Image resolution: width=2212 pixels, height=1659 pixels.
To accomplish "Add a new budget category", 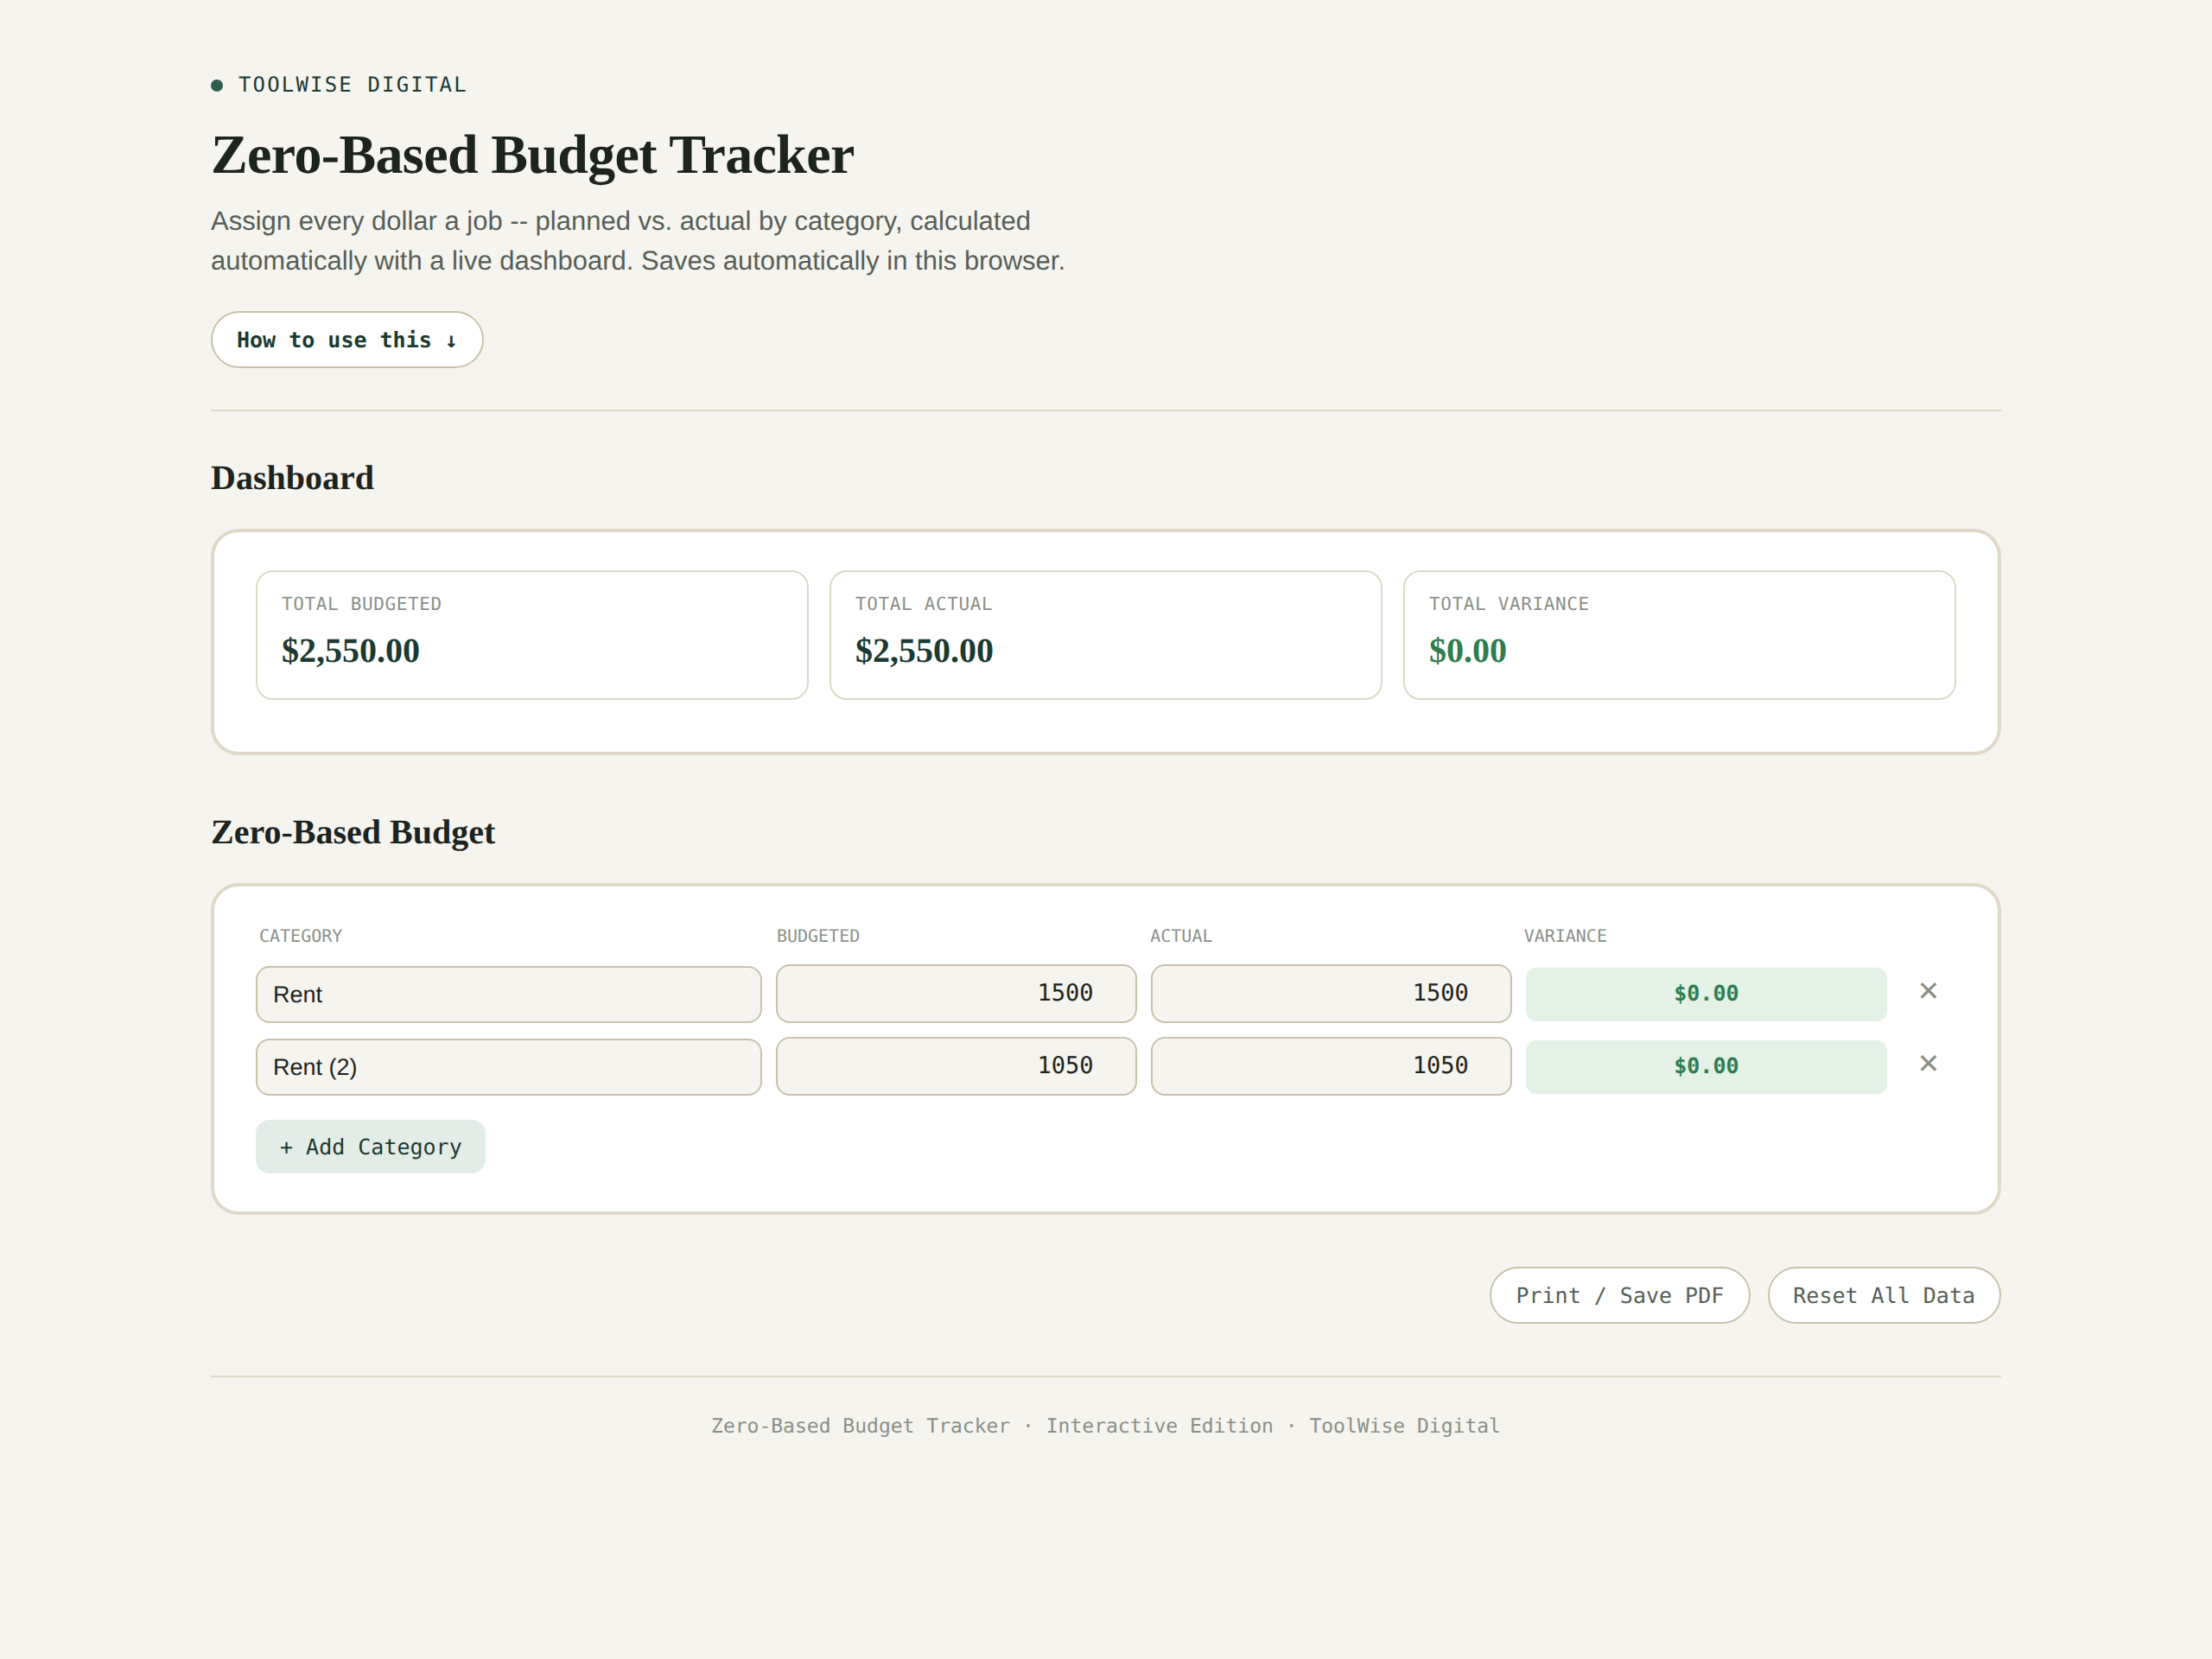I will tap(370, 1147).
